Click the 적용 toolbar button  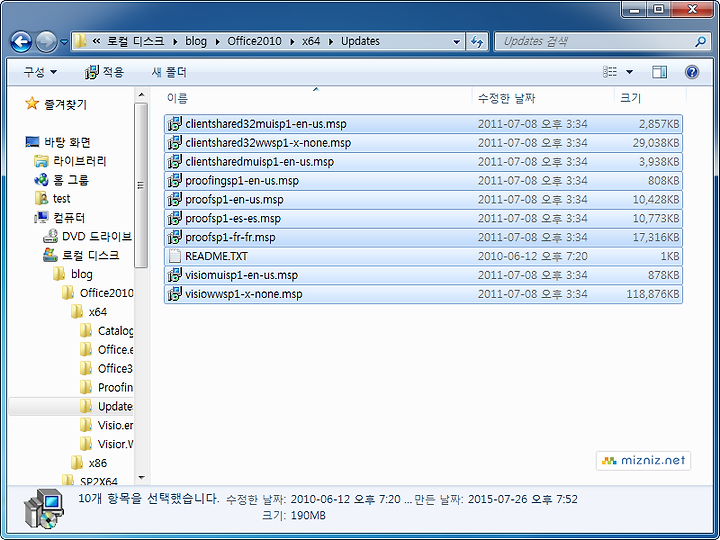[x=104, y=72]
